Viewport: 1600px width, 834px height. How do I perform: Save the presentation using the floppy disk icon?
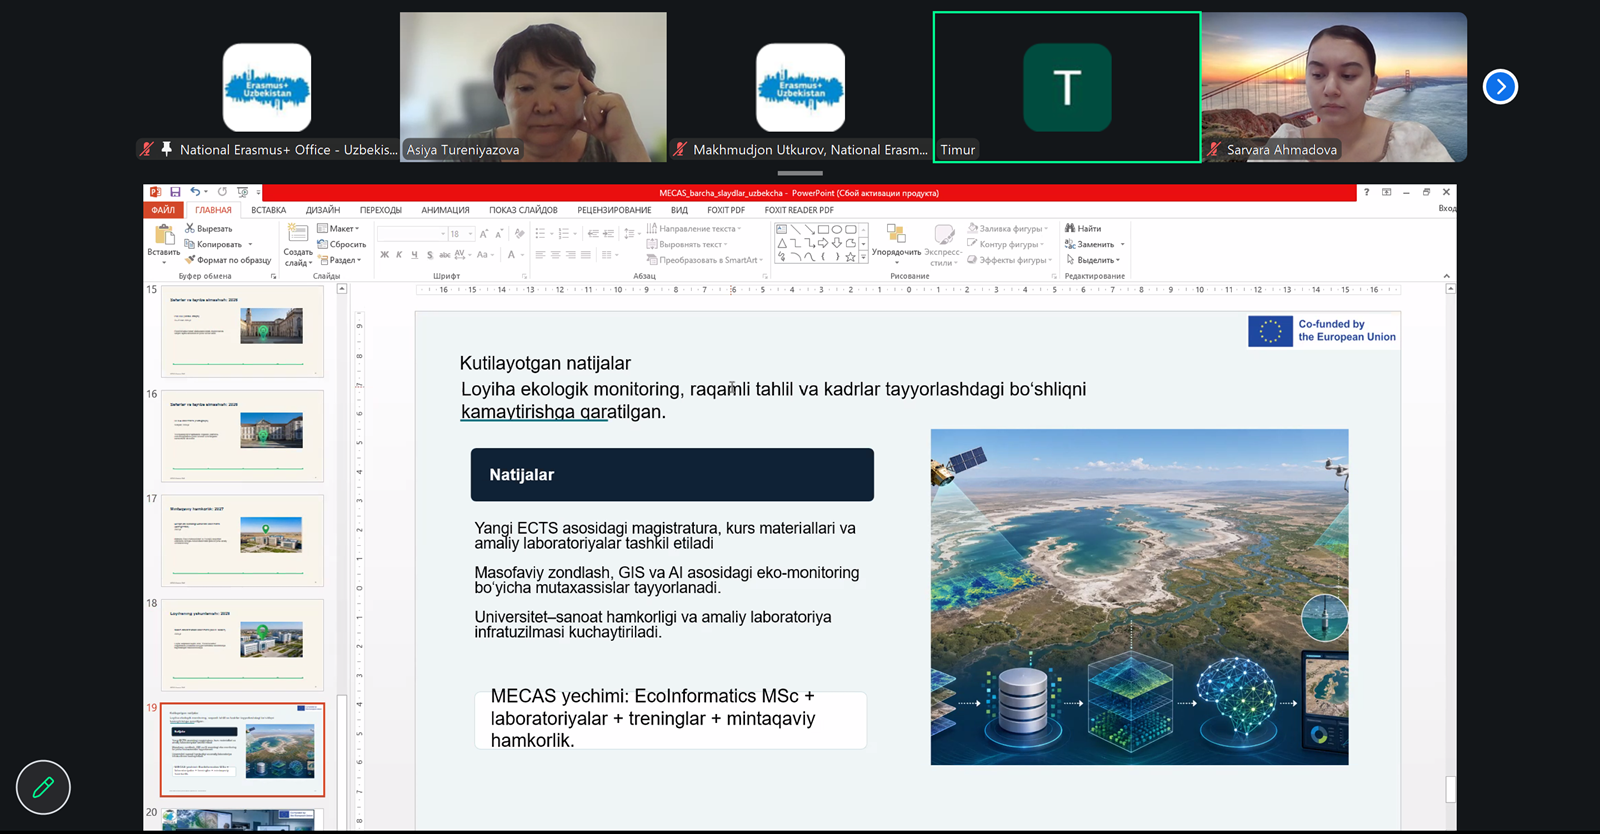pos(175,192)
